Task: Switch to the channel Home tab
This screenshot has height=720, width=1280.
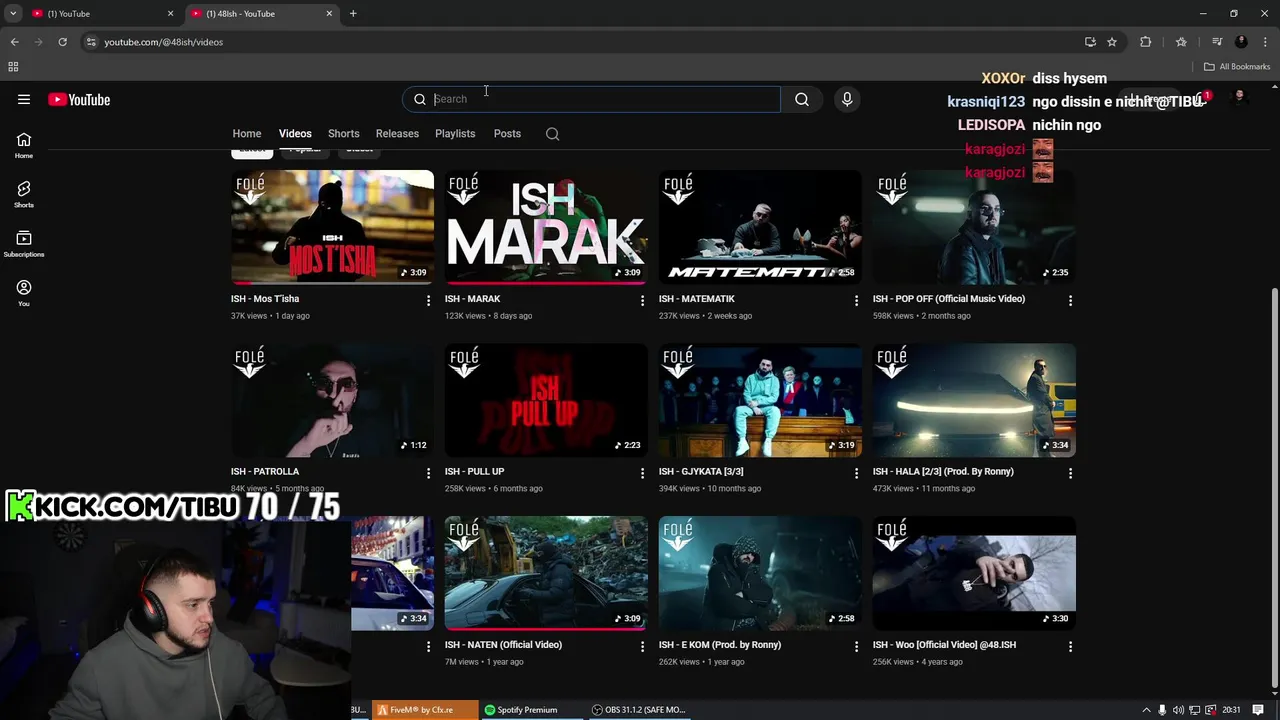Action: 247,134
